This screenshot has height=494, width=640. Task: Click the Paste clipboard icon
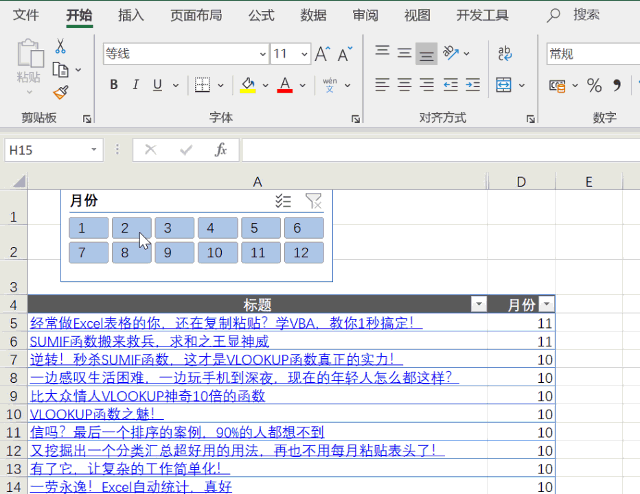(x=30, y=53)
